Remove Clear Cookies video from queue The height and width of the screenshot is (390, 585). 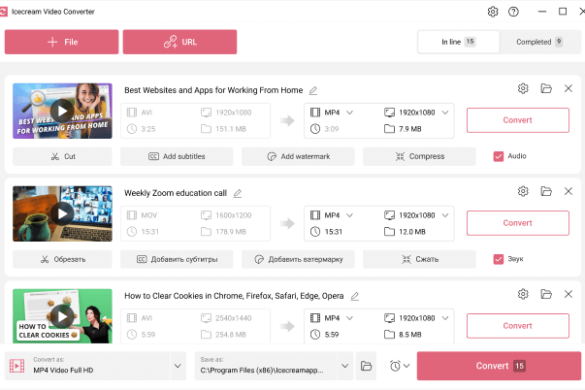click(568, 294)
